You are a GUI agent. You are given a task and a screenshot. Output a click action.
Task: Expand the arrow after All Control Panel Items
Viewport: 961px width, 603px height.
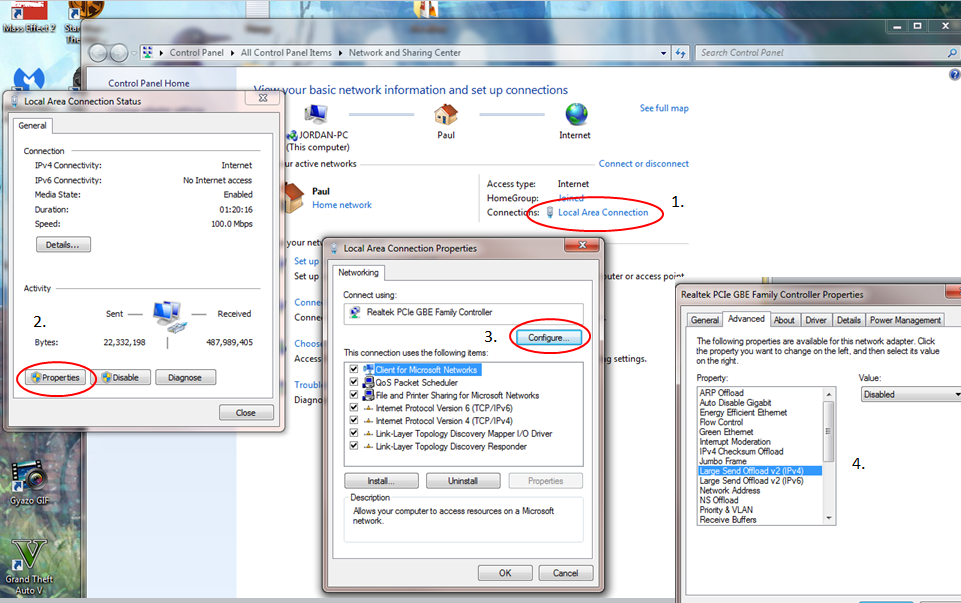coord(340,53)
